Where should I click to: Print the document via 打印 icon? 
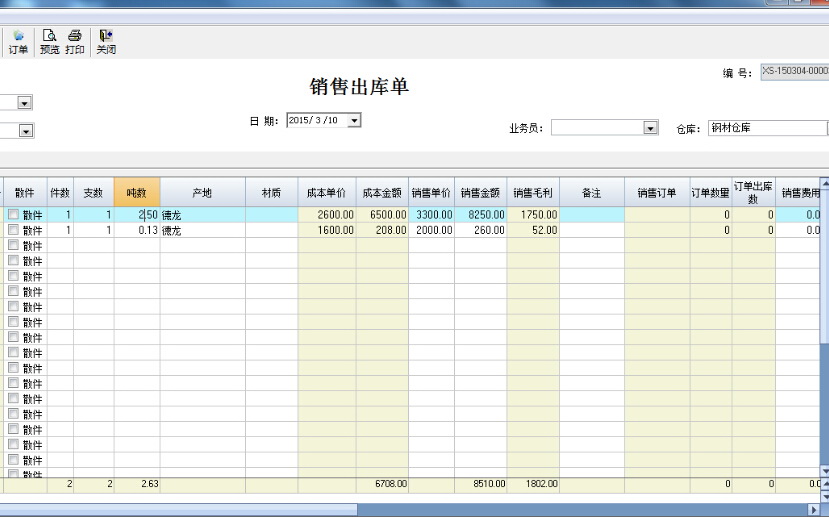(75, 42)
